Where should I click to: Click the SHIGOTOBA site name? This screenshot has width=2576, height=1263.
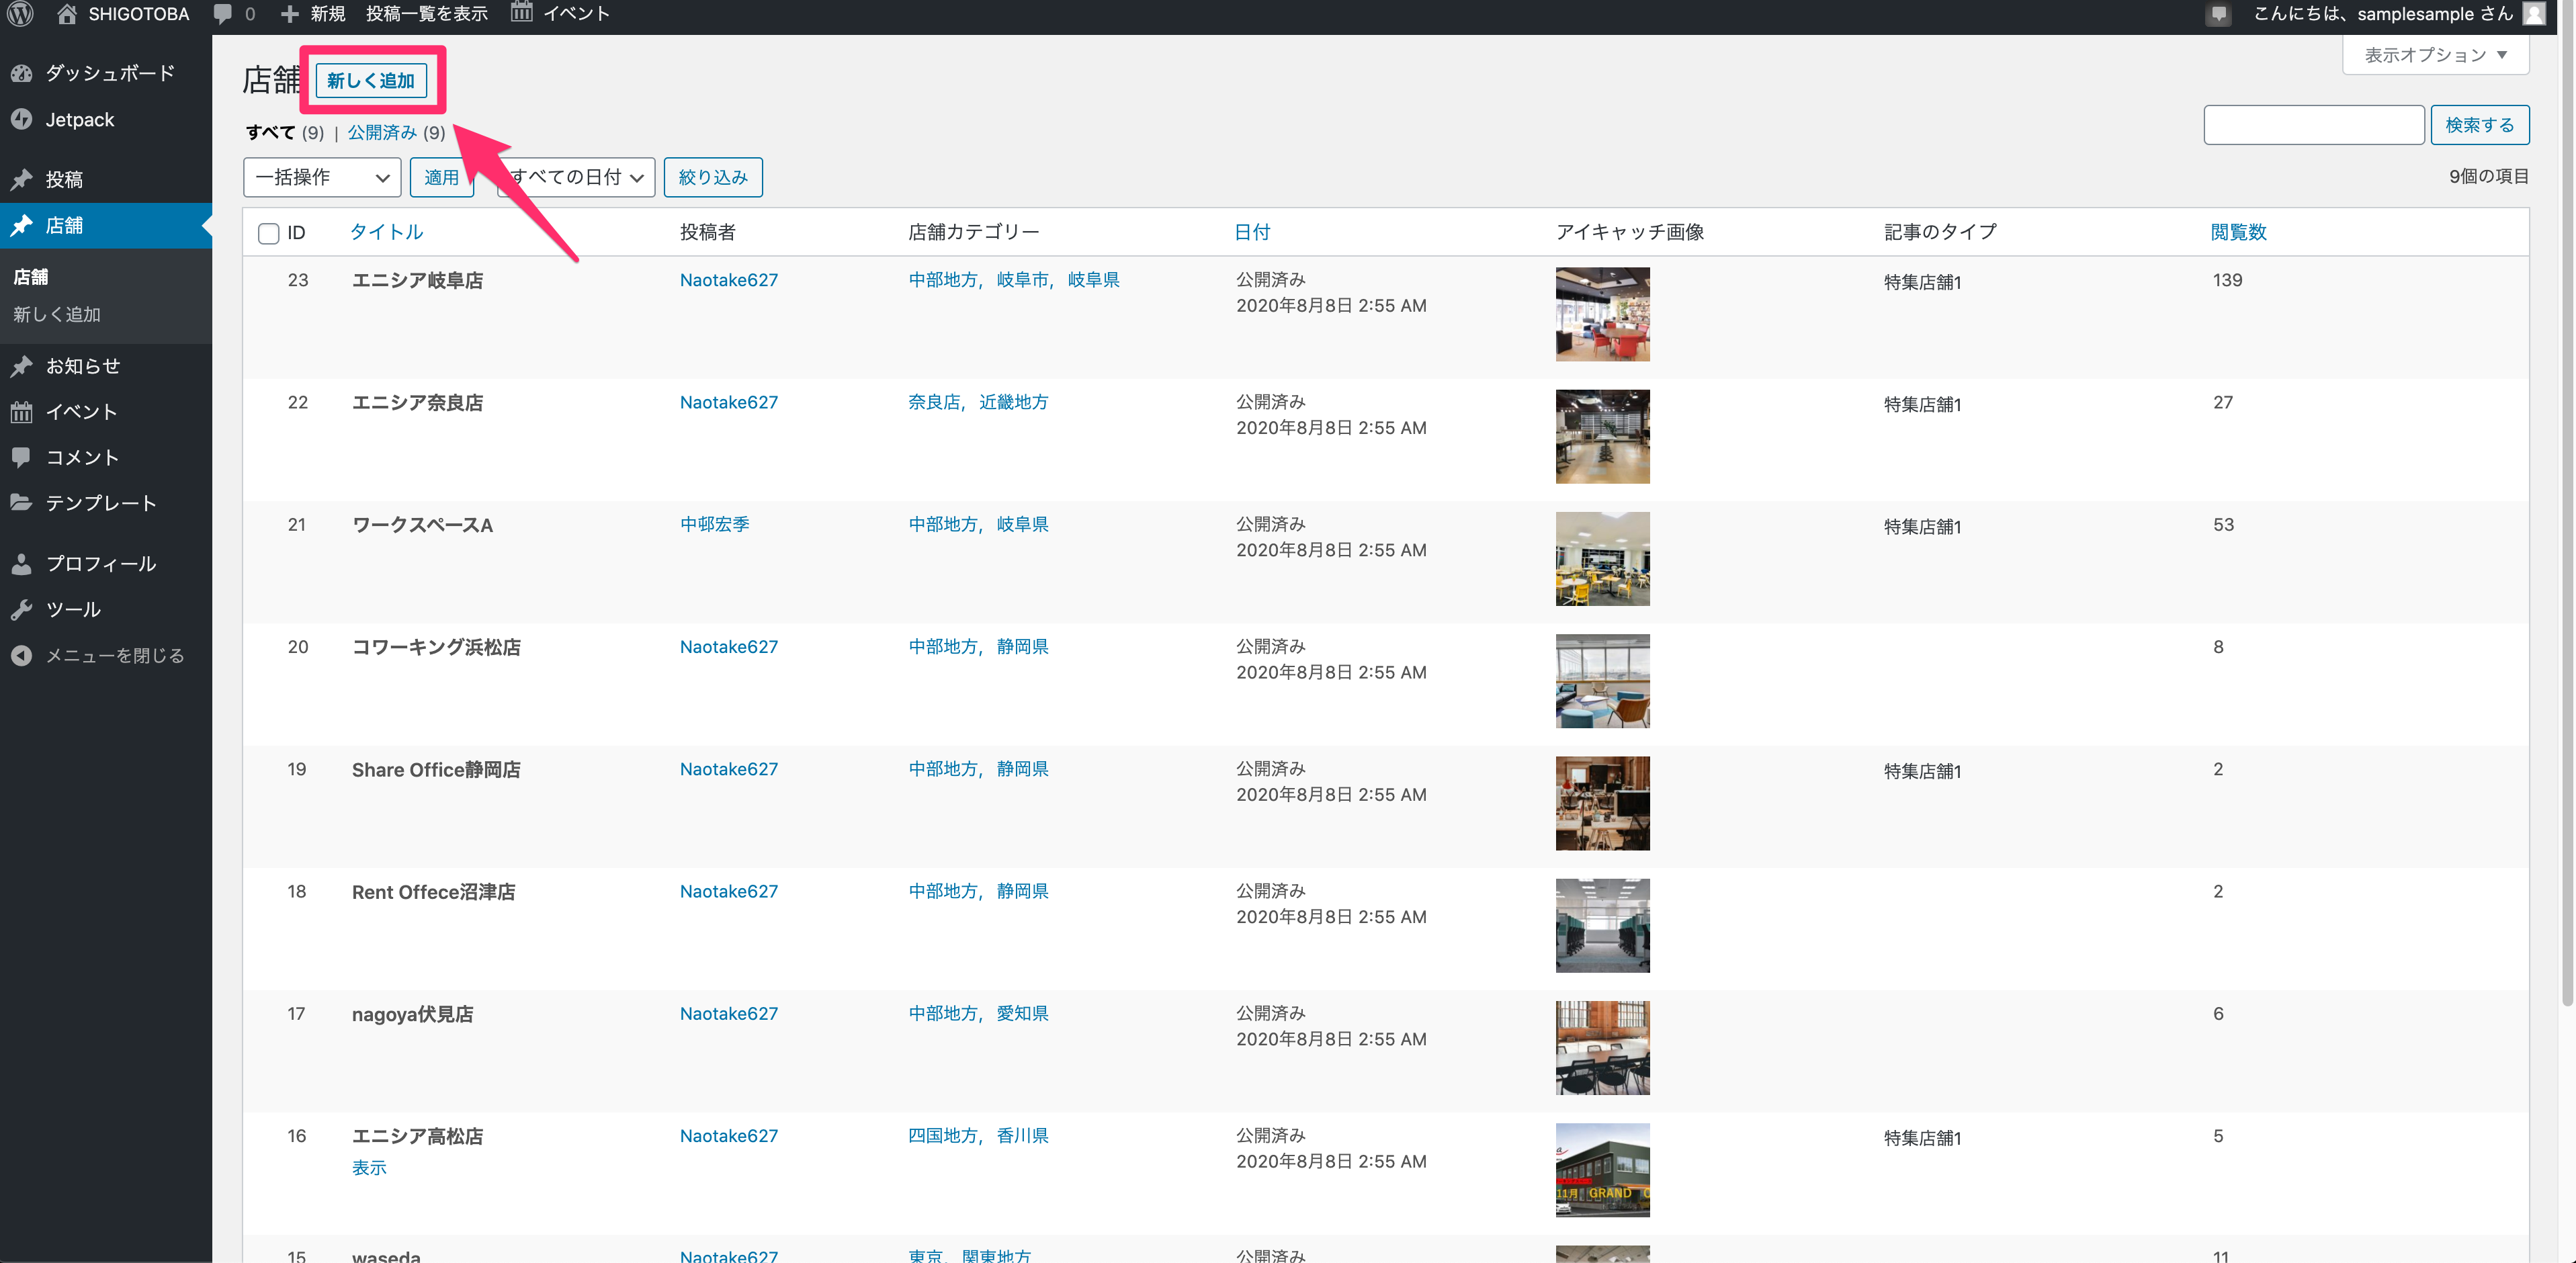(x=138, y=14)
